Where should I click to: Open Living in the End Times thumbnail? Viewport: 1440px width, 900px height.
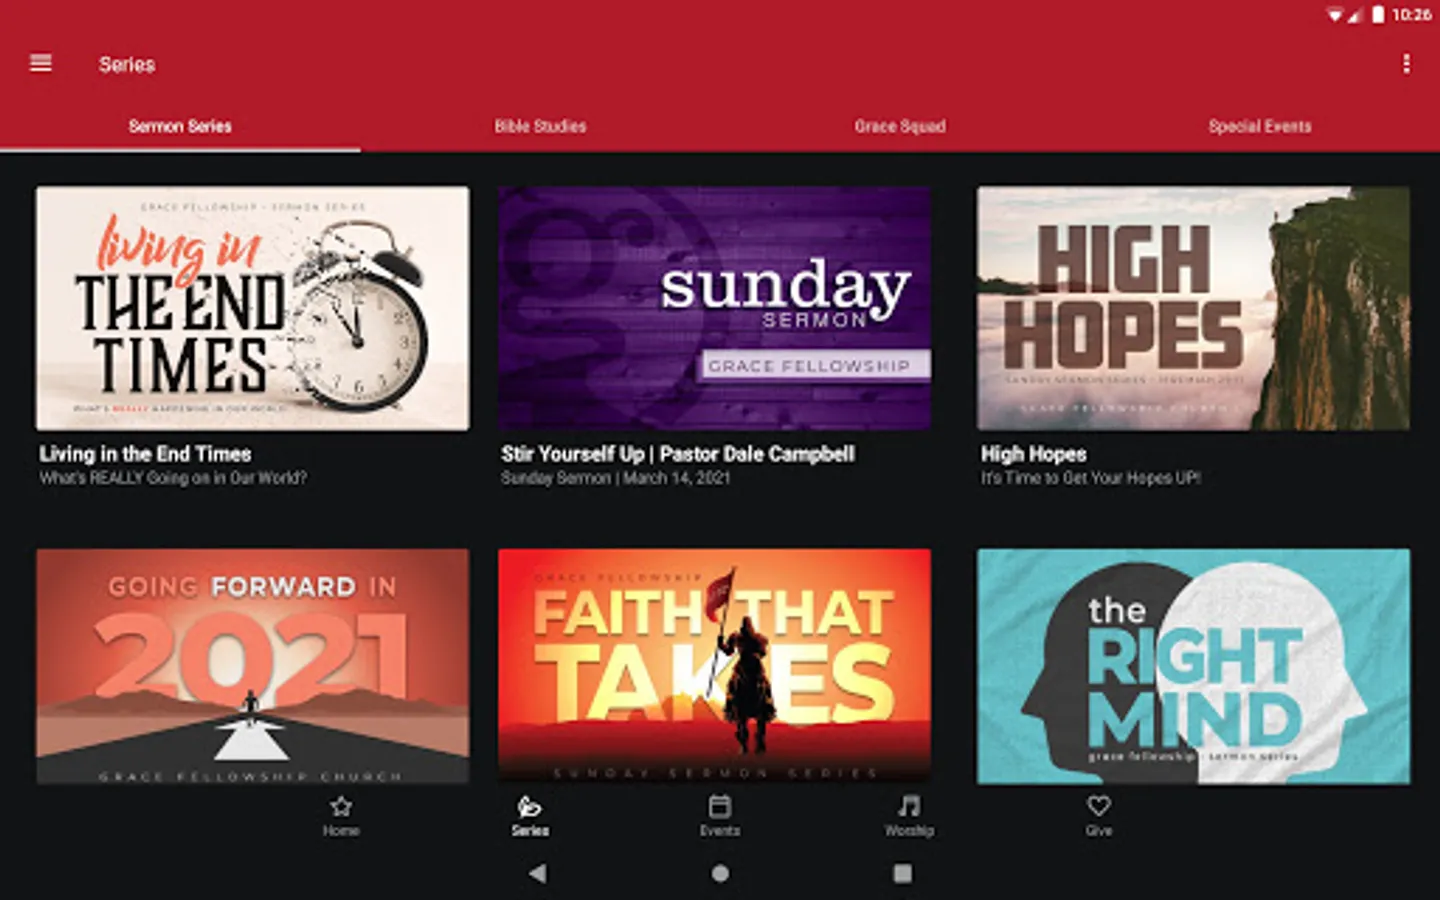coord(253,309)
